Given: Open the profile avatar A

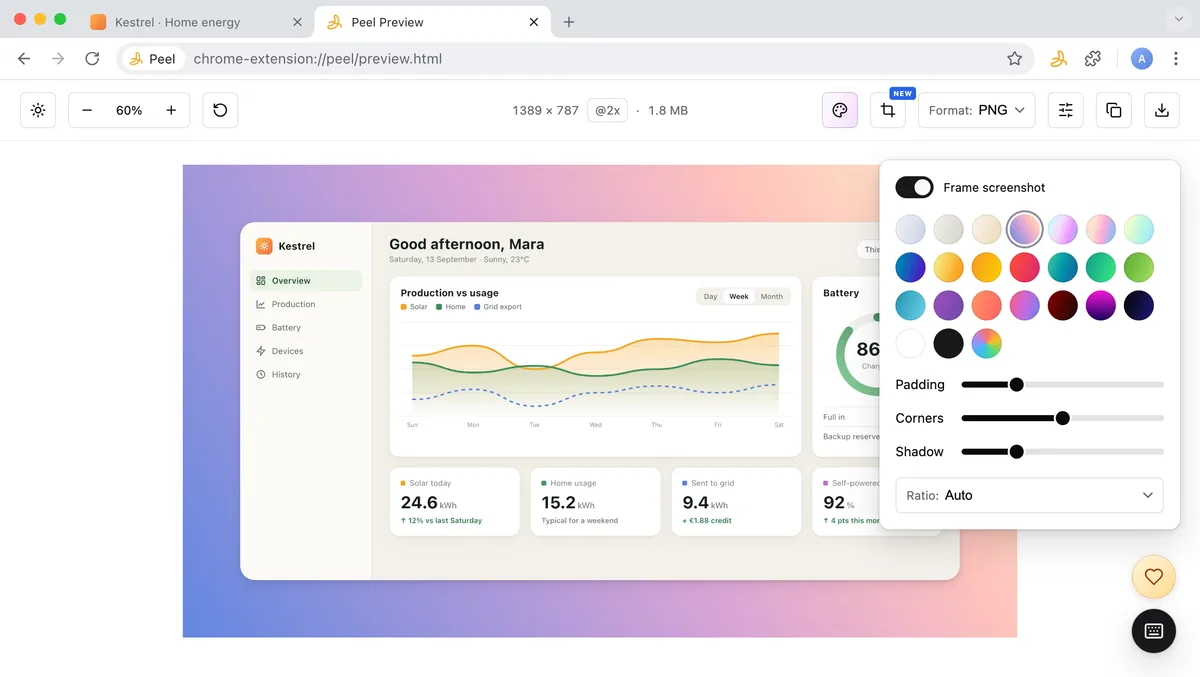Looking at the screenshot, I should click(1141, 59).
